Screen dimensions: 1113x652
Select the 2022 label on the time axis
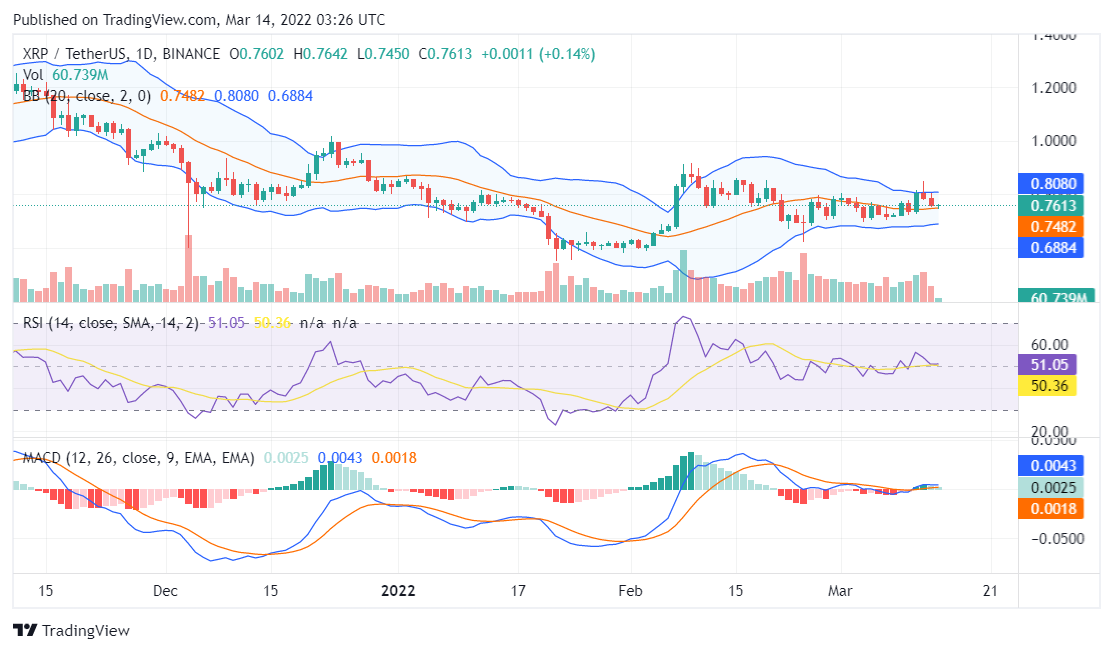point(399,590)
